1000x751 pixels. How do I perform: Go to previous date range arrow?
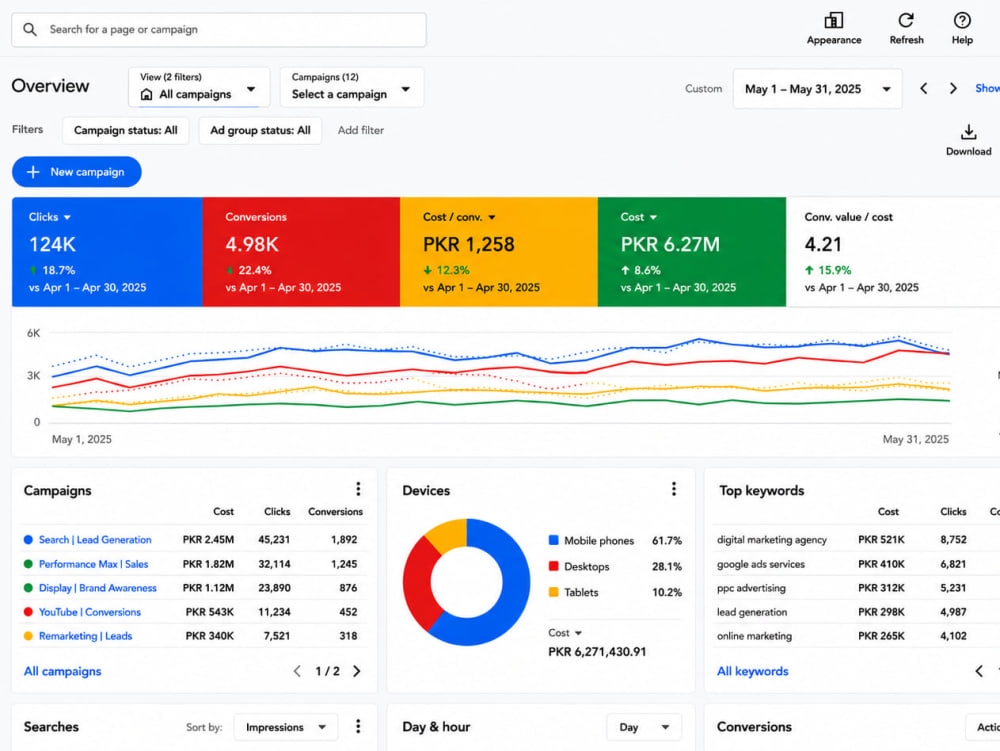[x=923, y=89]
